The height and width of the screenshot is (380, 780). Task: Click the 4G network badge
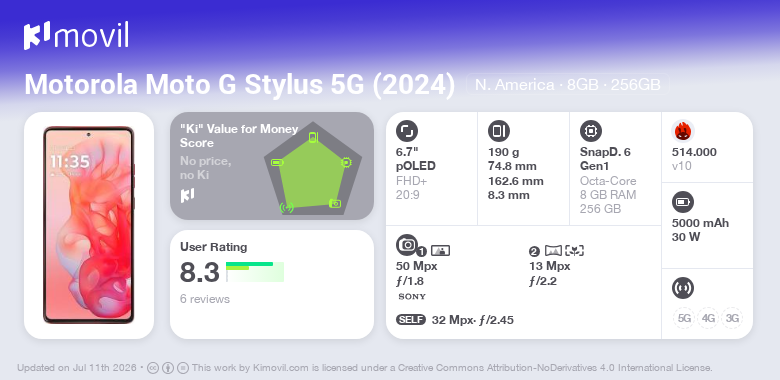click(708, 318)
